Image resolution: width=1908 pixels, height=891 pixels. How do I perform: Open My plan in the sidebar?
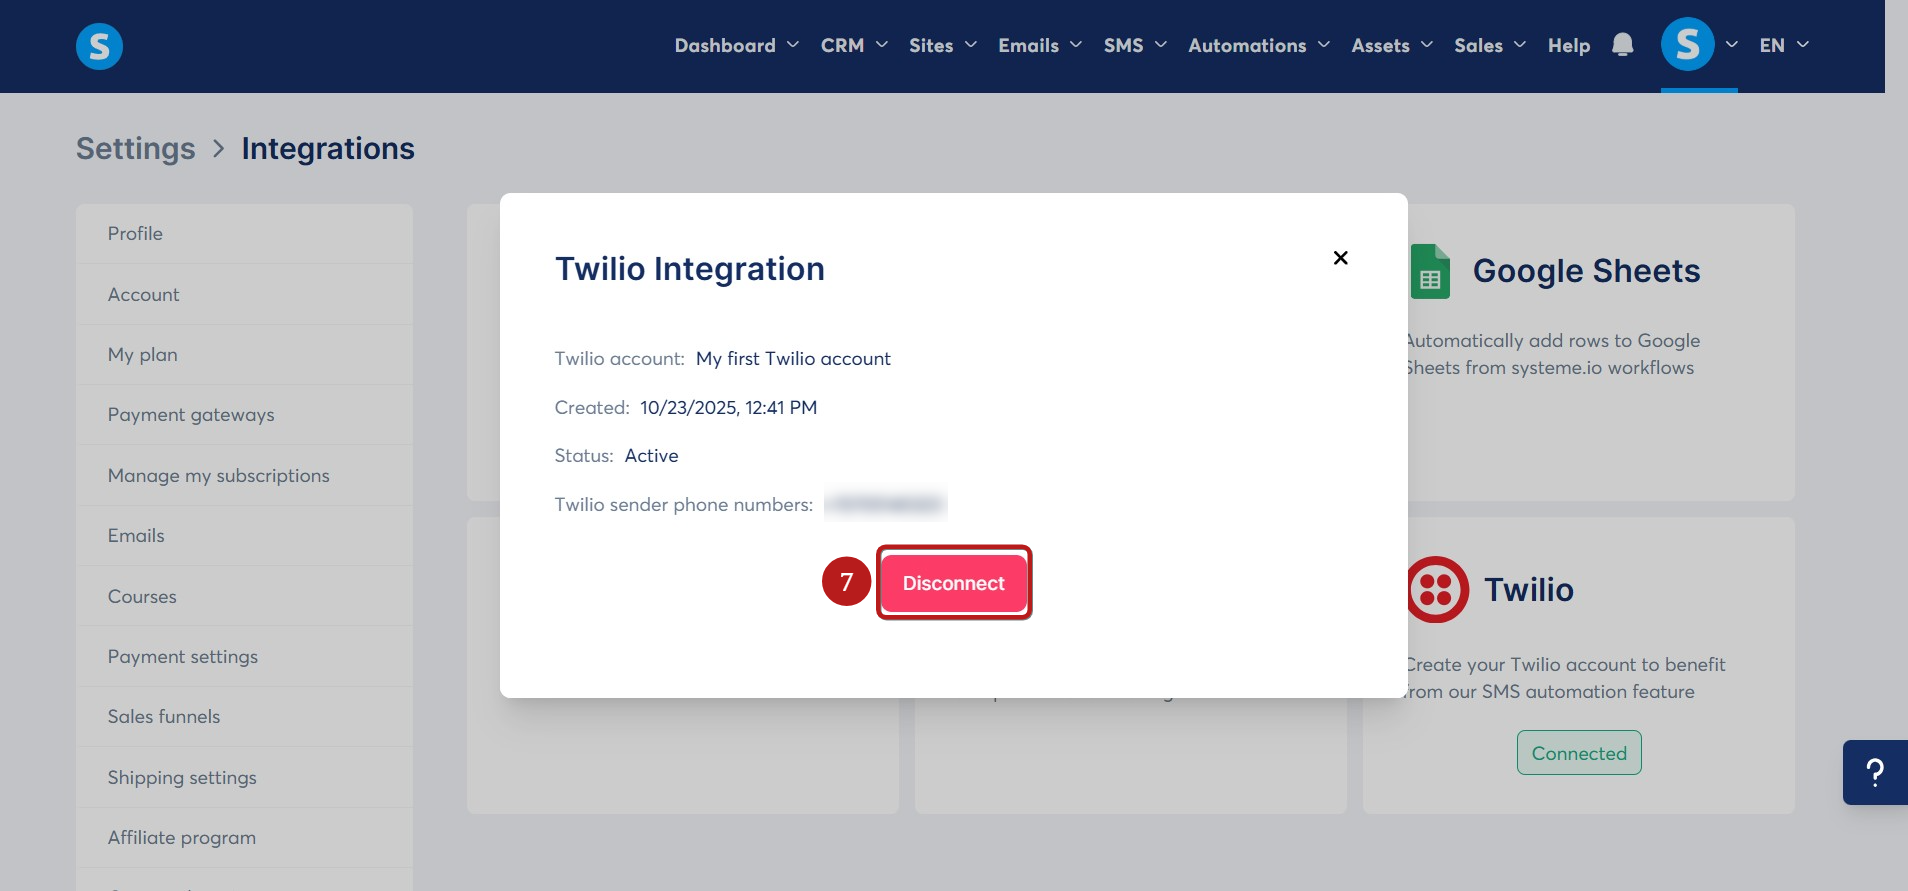pos(244,355)
